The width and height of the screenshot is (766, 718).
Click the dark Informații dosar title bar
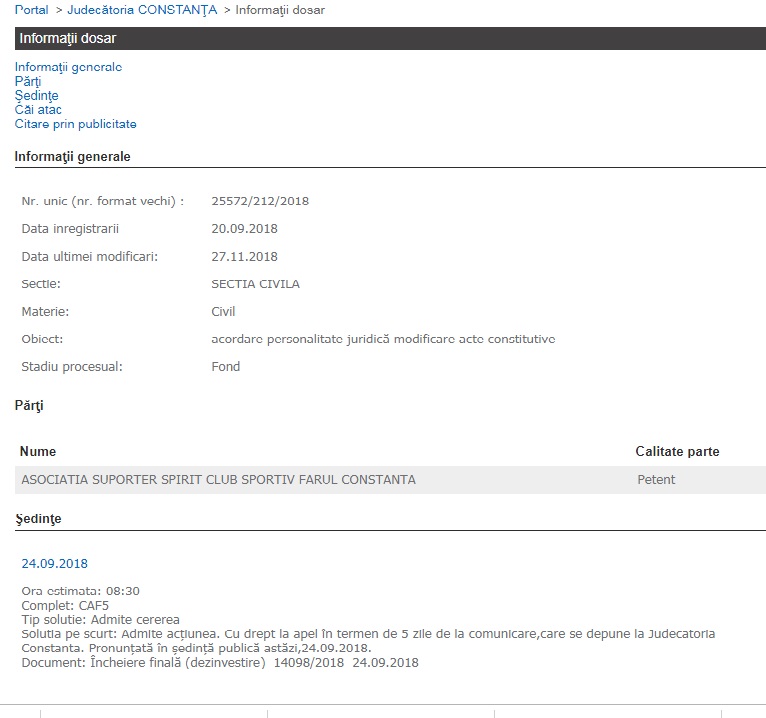390,39
